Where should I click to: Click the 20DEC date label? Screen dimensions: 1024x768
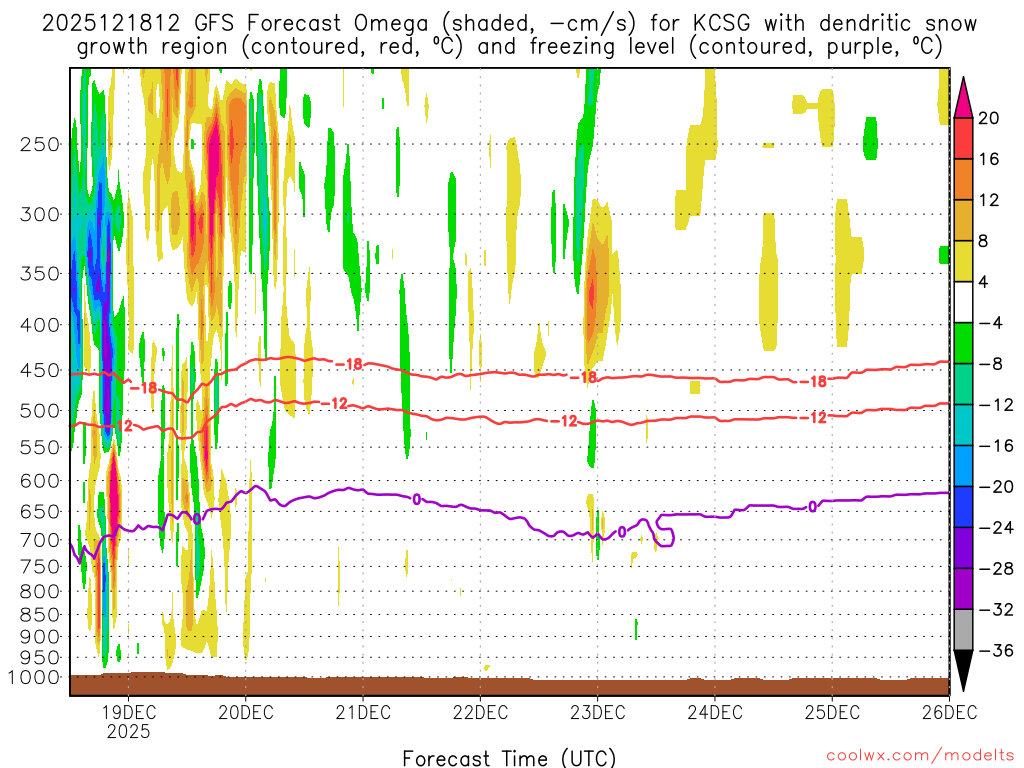(x=246, y=712)
